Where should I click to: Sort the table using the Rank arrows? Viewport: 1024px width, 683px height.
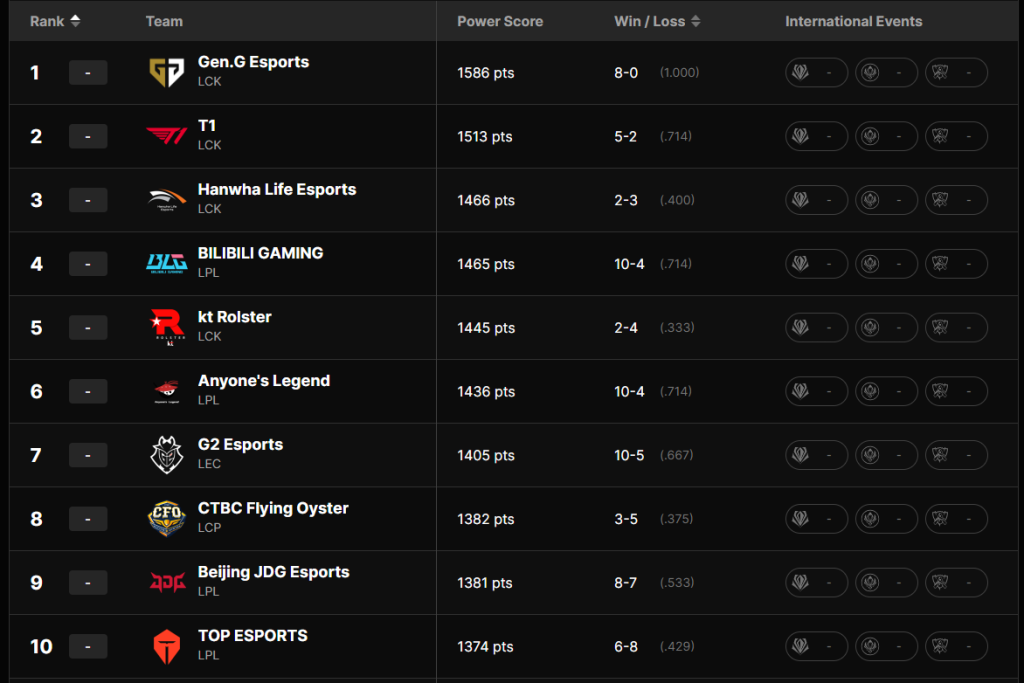[x=75, y=21]
